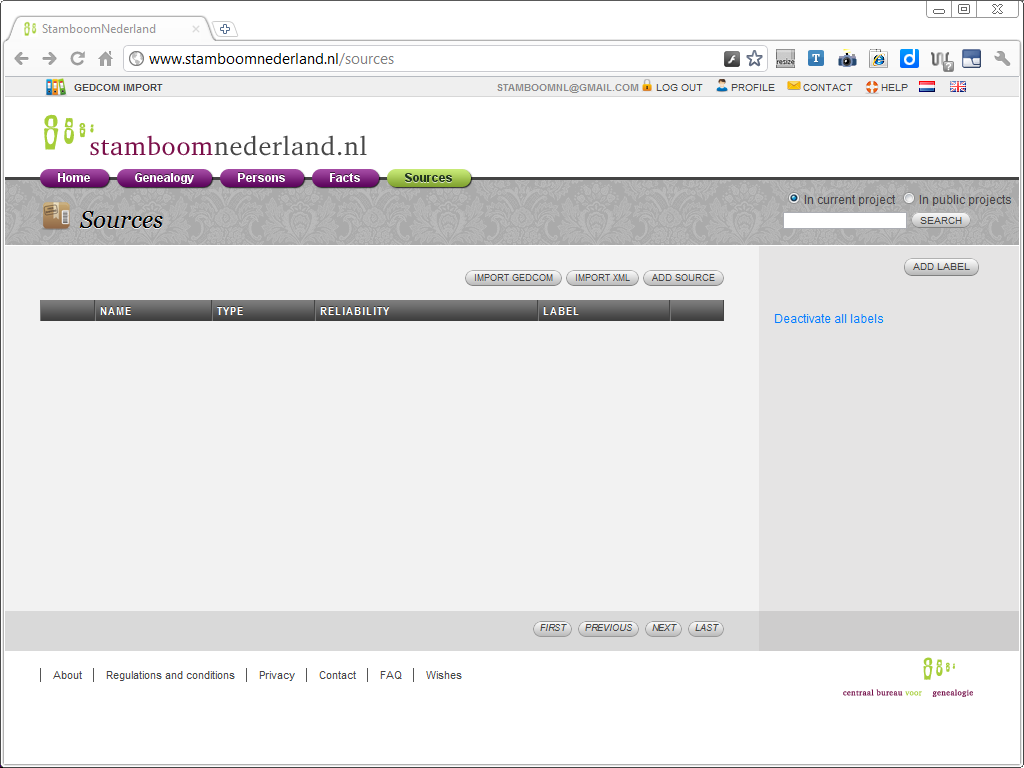Open the Contact footer link

(338, 675)
